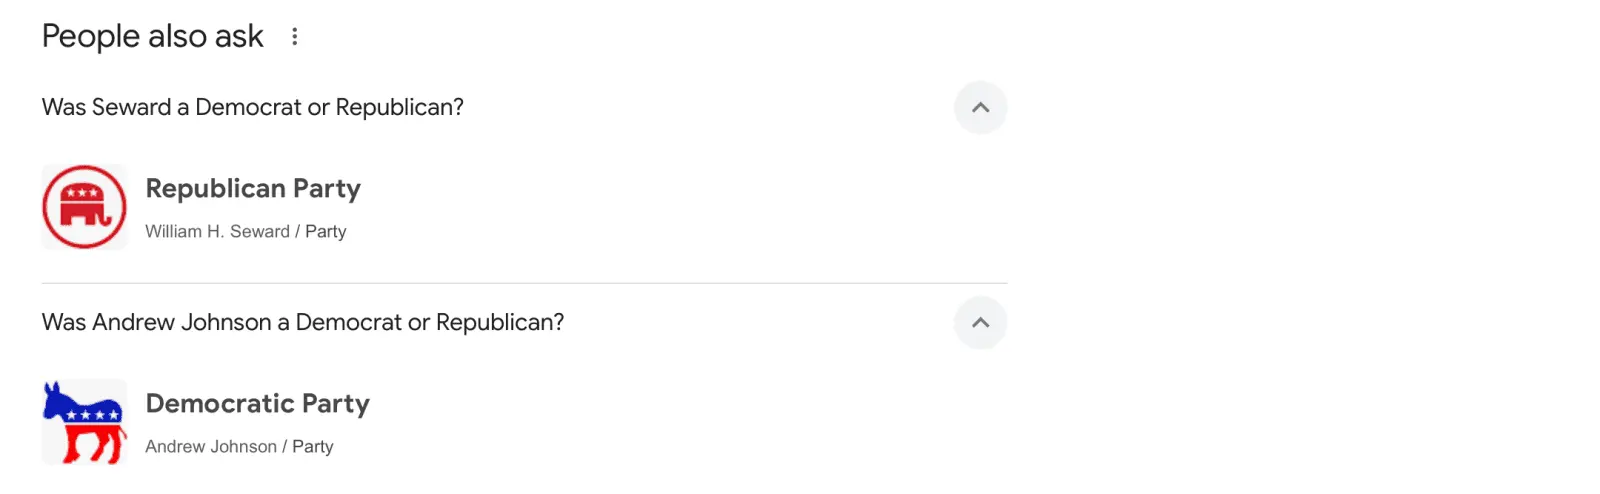Click the question about Andrew Johnson's party
The width and height of the screenshot is (1600, 494).
click(302, 323)
